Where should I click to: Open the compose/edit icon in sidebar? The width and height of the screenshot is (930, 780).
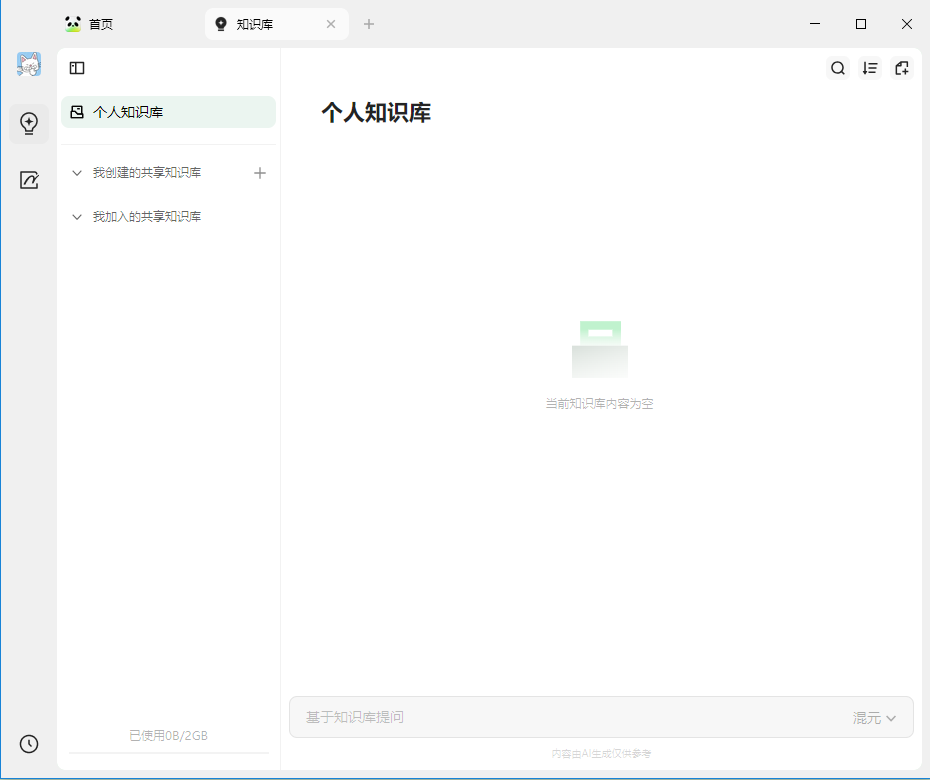click(x=28, y=180)
